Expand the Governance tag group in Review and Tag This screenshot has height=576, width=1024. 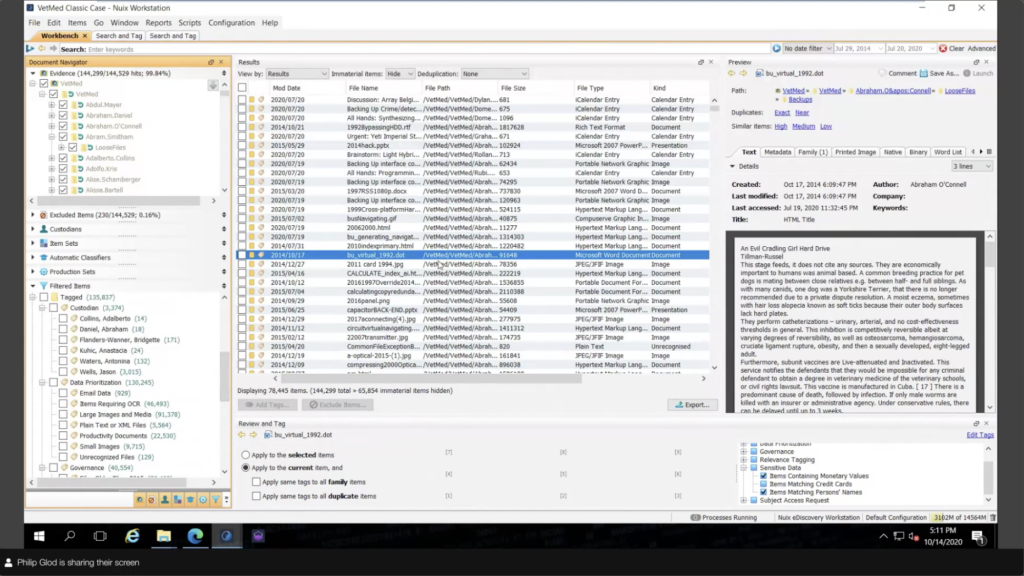tap(743, 452)
